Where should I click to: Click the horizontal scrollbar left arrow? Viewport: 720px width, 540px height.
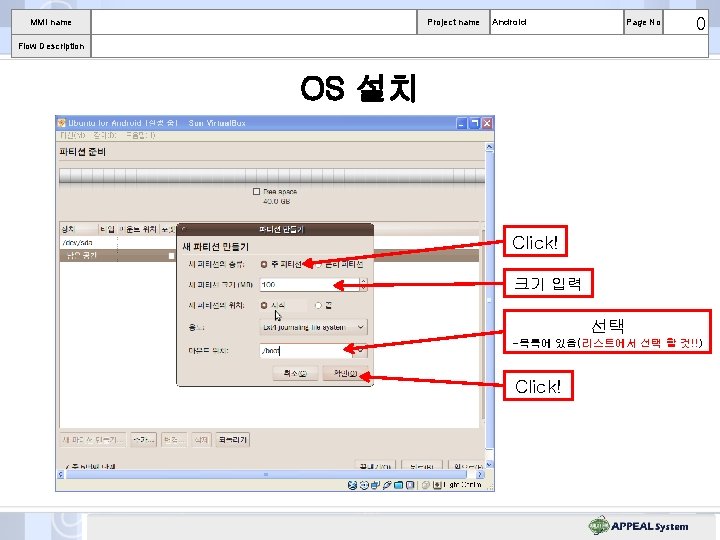click(x=61, y=475)
